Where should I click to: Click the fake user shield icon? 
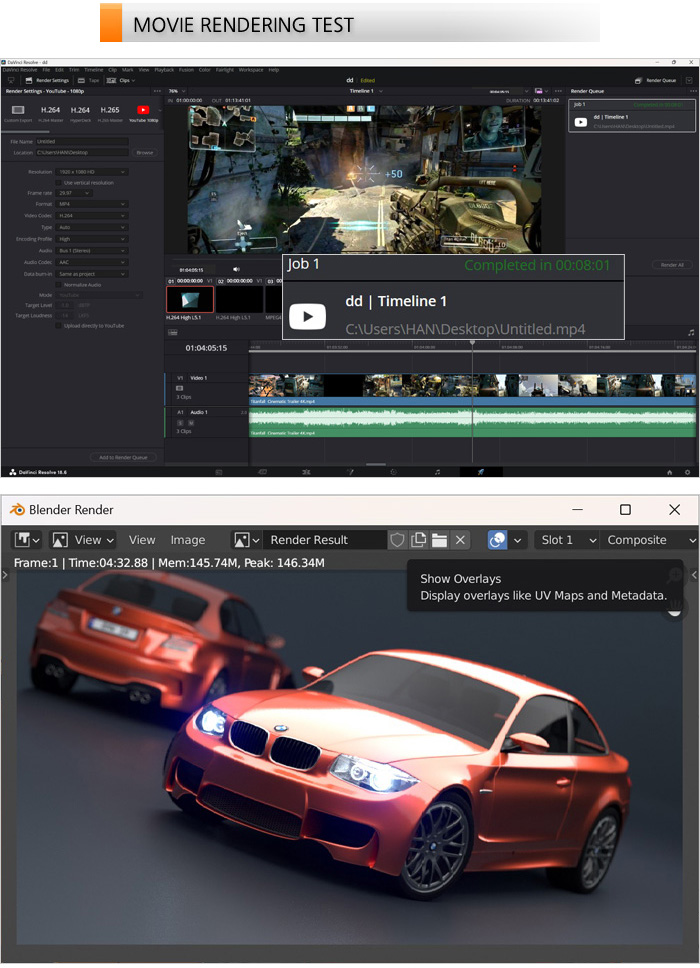[x=398, y=540]
